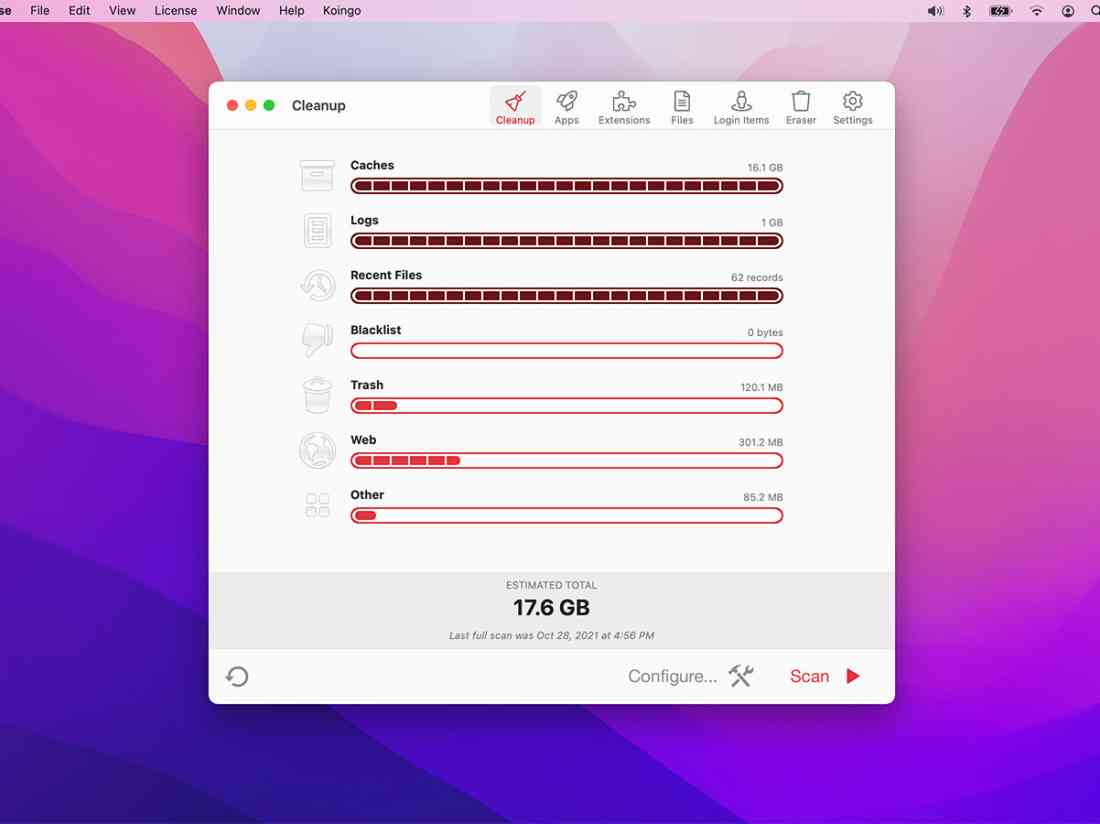Open the Extensions section

coord(624,105)
